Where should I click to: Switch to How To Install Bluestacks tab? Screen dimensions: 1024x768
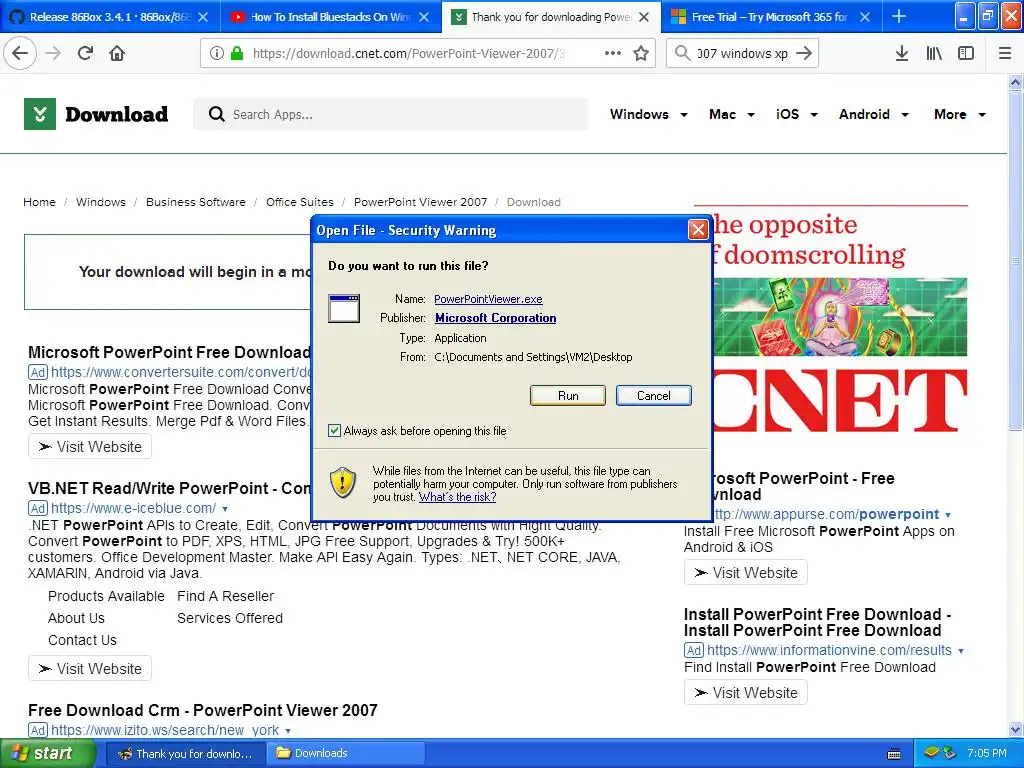[330, 17]
